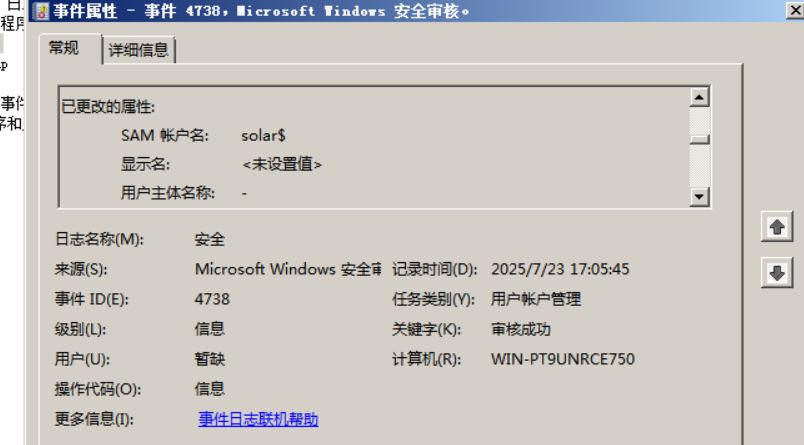Select the 常规 tab
This screenshot has width=804, height=445.
[x=64, y=48]
